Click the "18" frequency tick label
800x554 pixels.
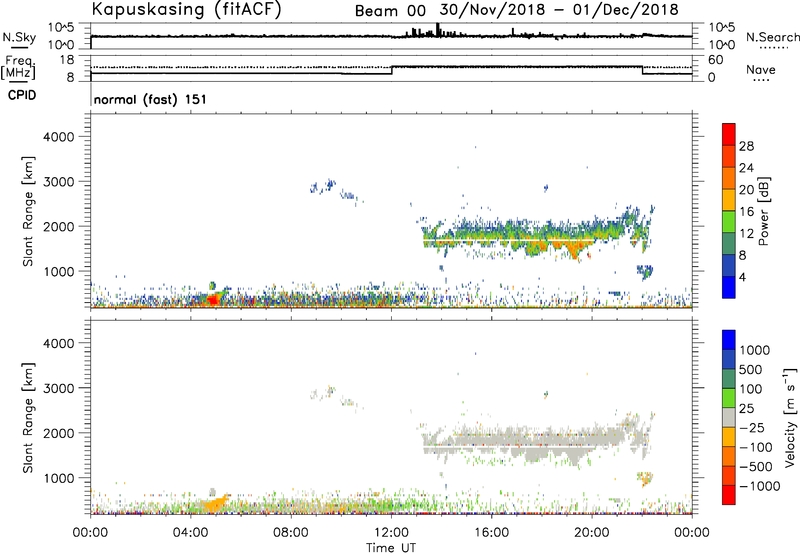pyautogui.click(x=67, y=60)
